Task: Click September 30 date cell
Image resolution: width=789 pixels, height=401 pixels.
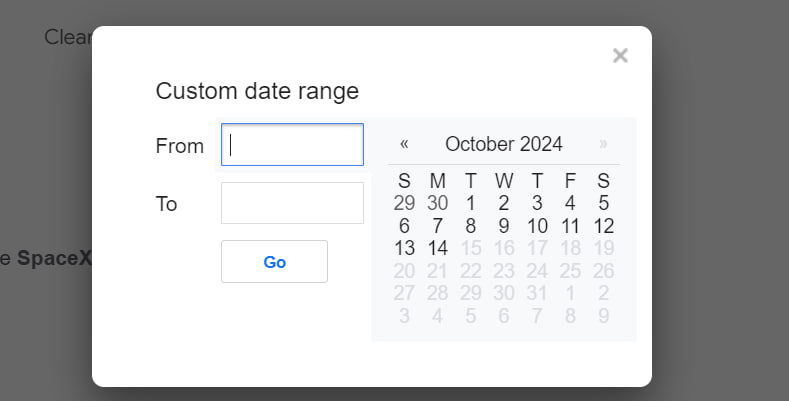Action: [x=437, y=203]
